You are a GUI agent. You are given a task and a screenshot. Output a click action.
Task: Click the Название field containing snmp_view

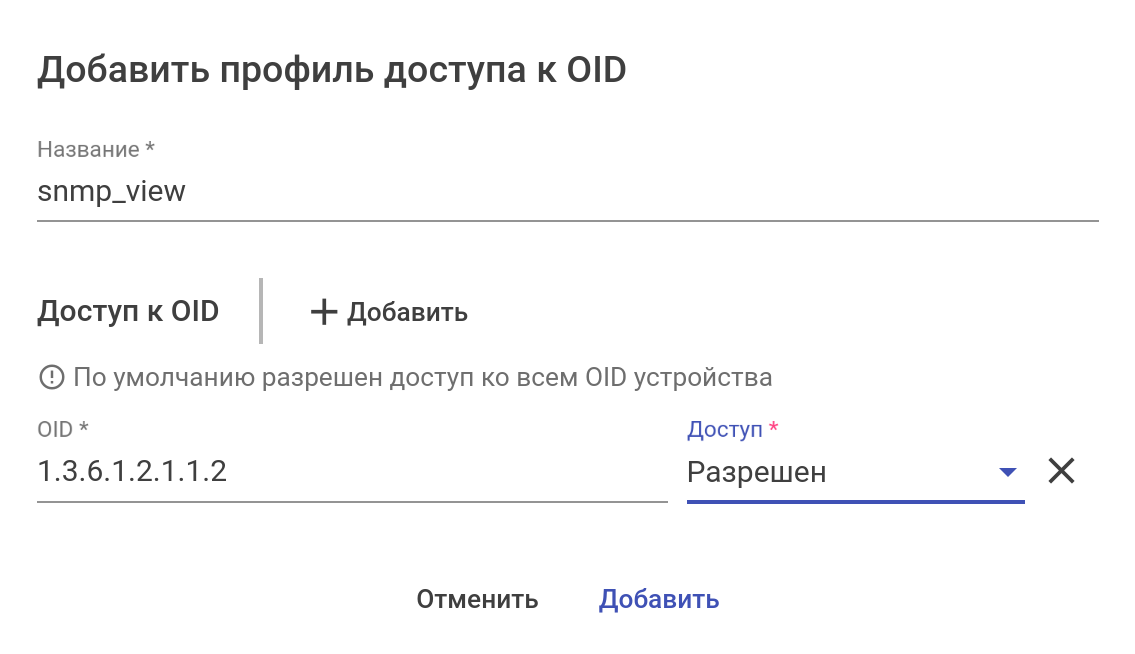567,192
